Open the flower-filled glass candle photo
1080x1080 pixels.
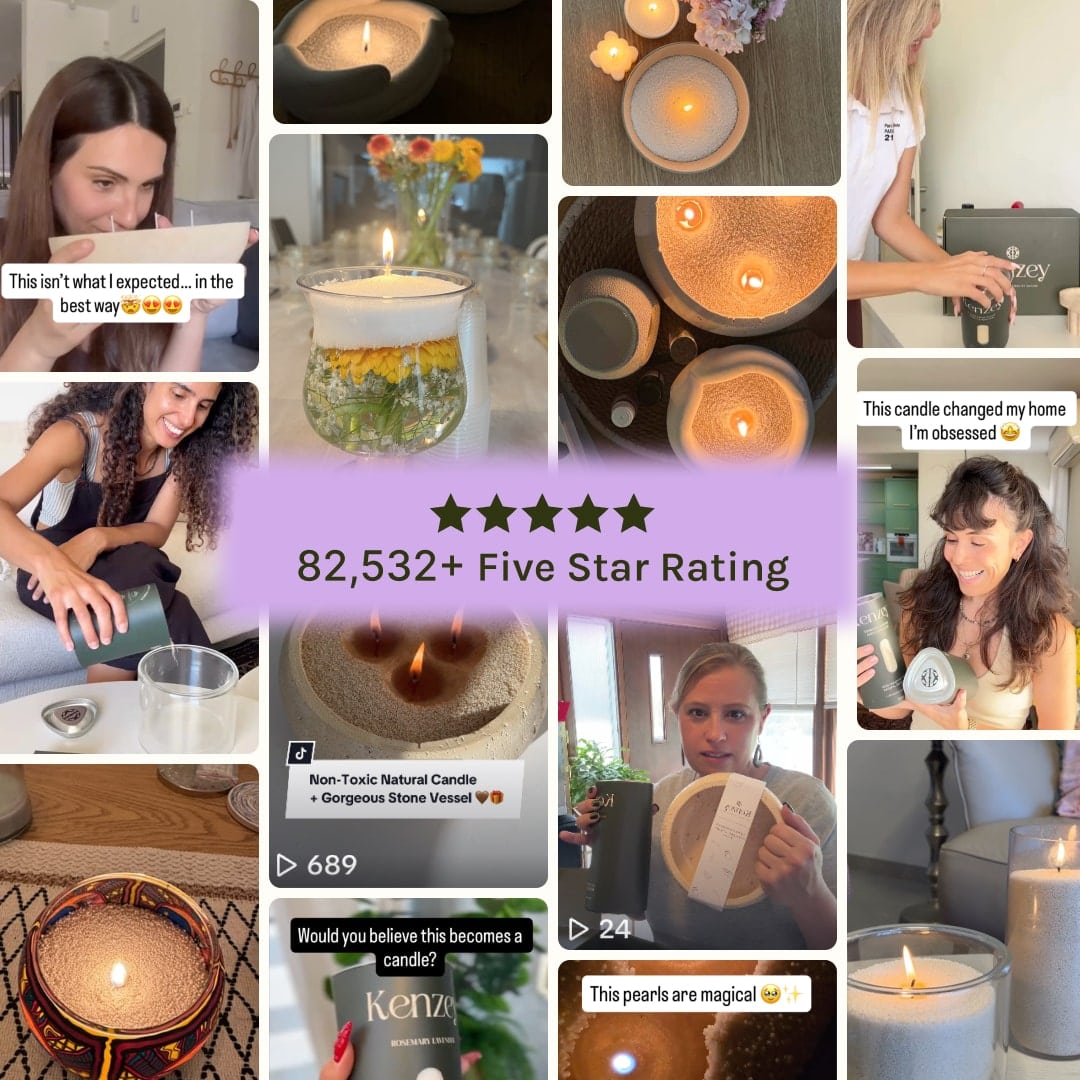(408, 296)
